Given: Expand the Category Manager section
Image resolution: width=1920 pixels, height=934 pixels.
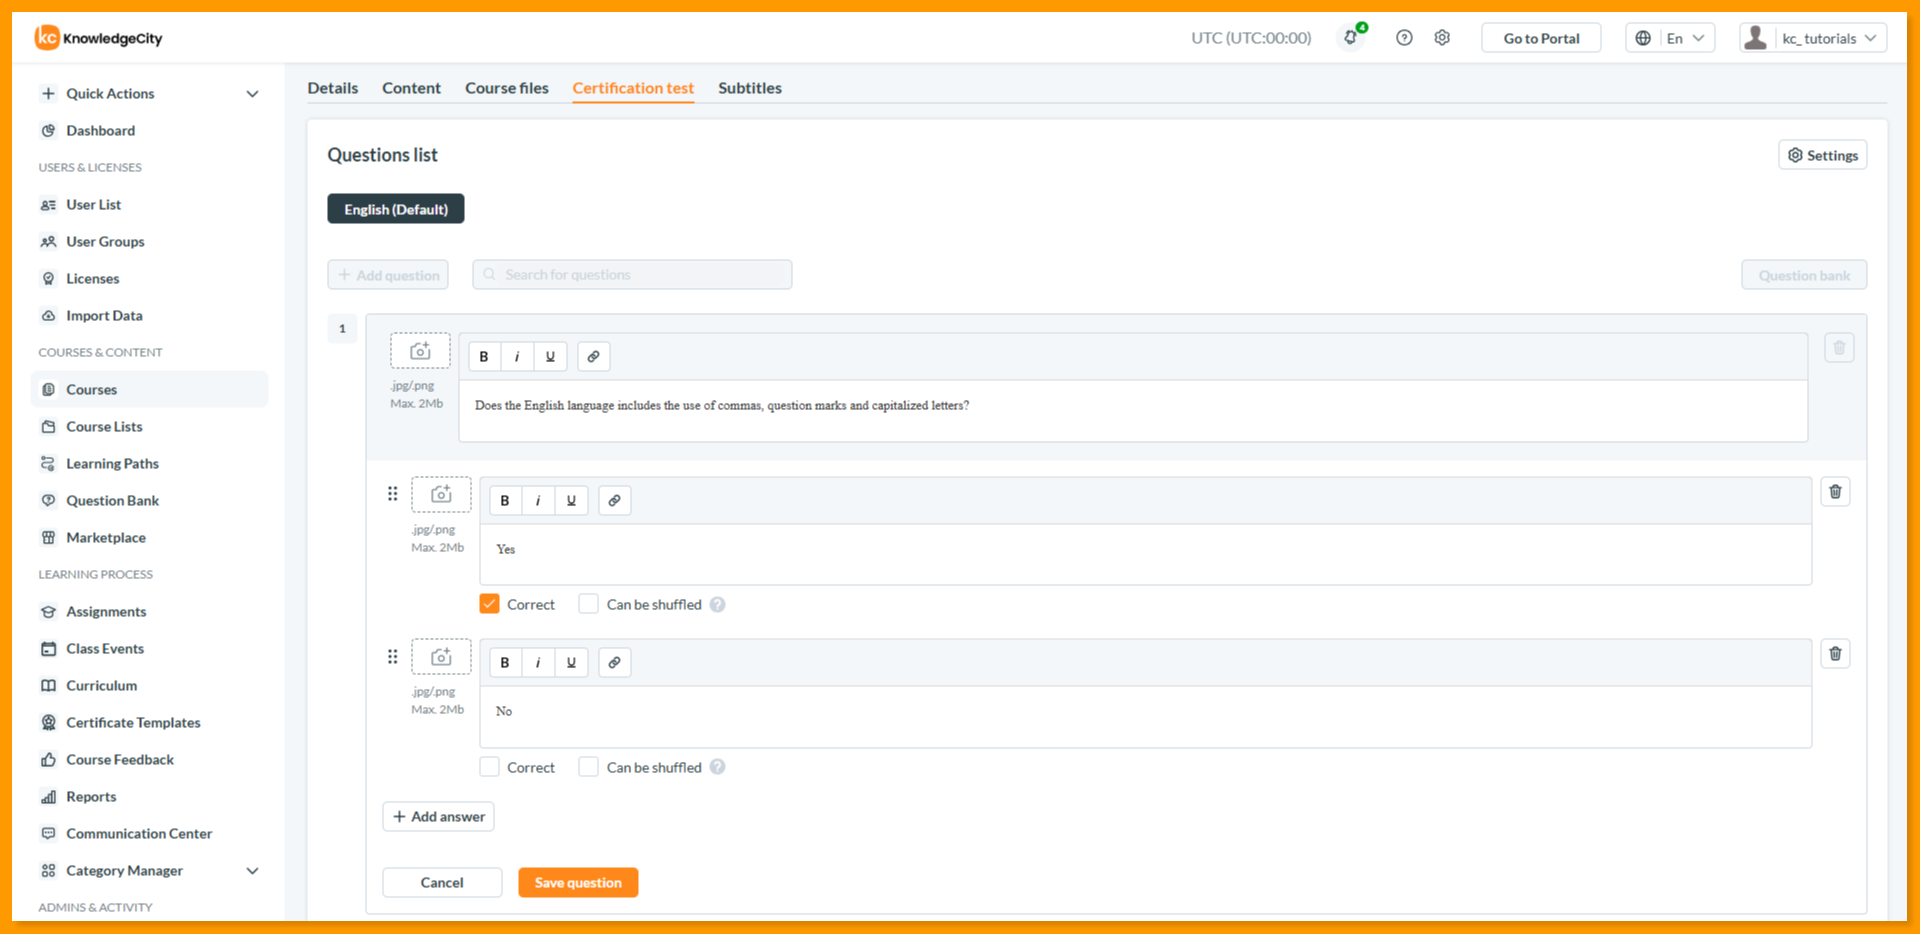Looking at the screenshot, I should click(x=252, y=871).
